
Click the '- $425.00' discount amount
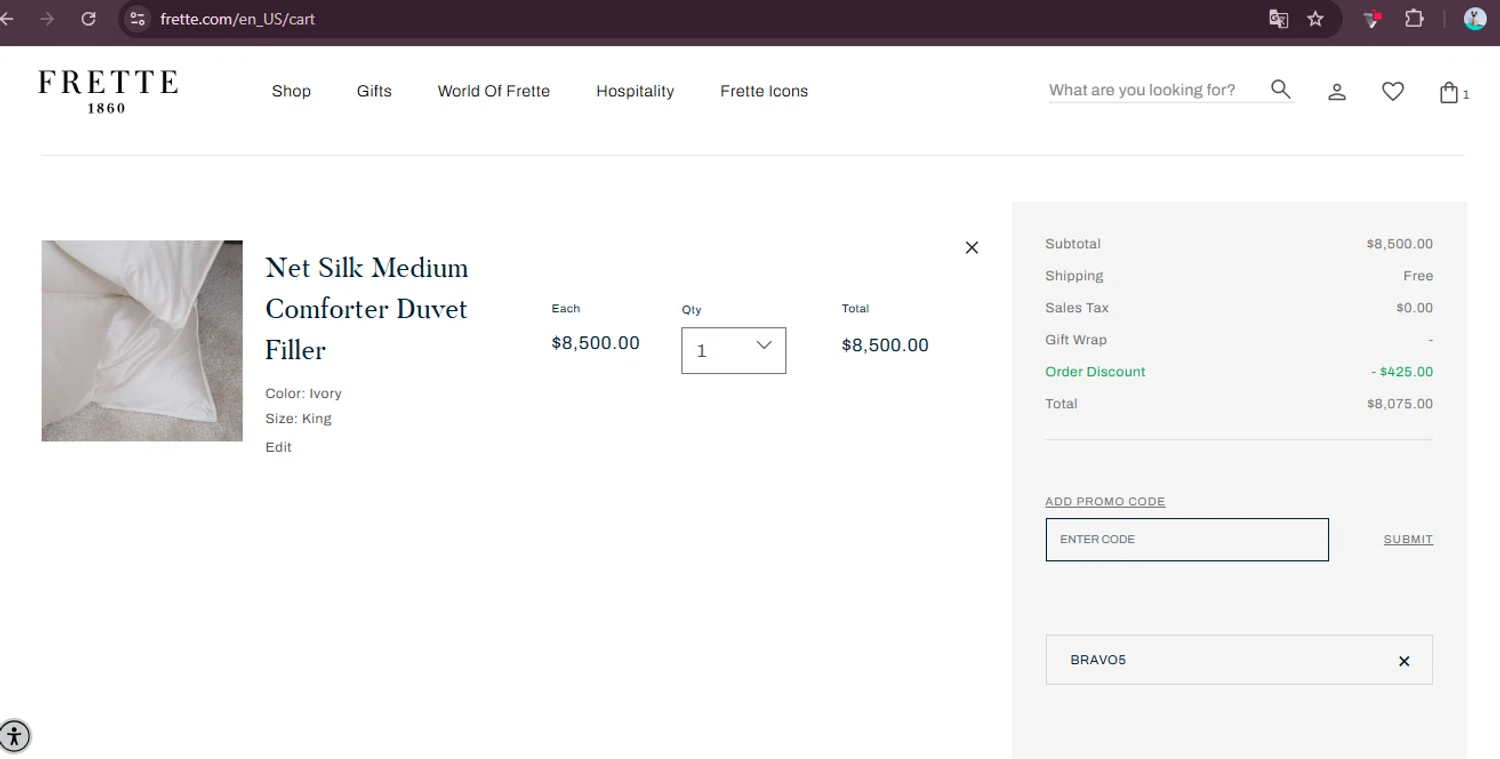(x=1402, y=372)
